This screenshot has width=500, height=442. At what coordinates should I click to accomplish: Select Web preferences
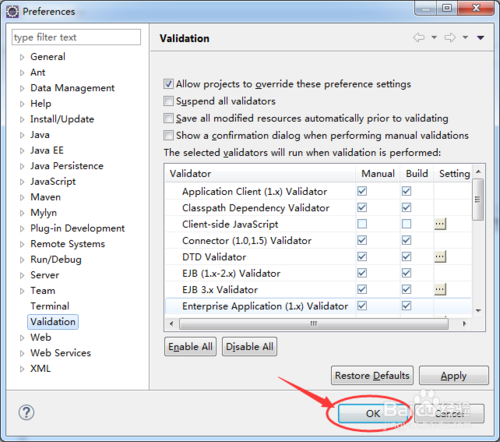point(41,337)
